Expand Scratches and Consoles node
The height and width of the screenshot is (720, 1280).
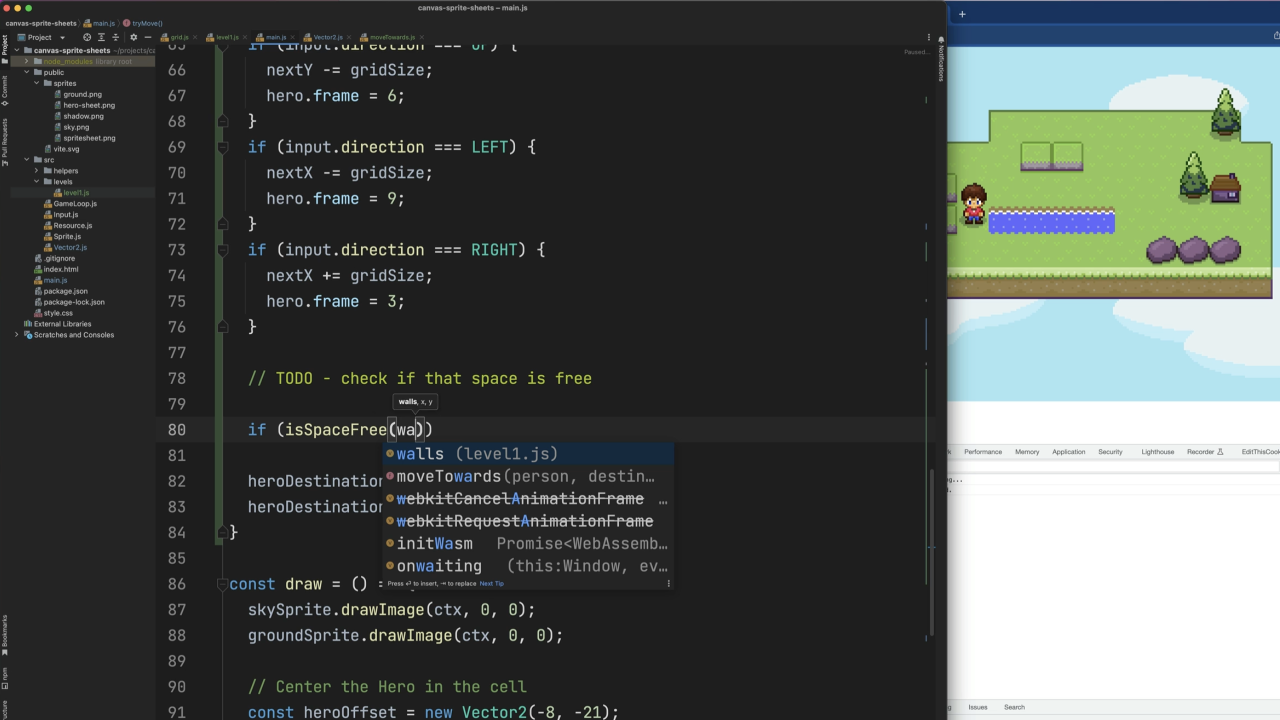[x=17, y=335]
